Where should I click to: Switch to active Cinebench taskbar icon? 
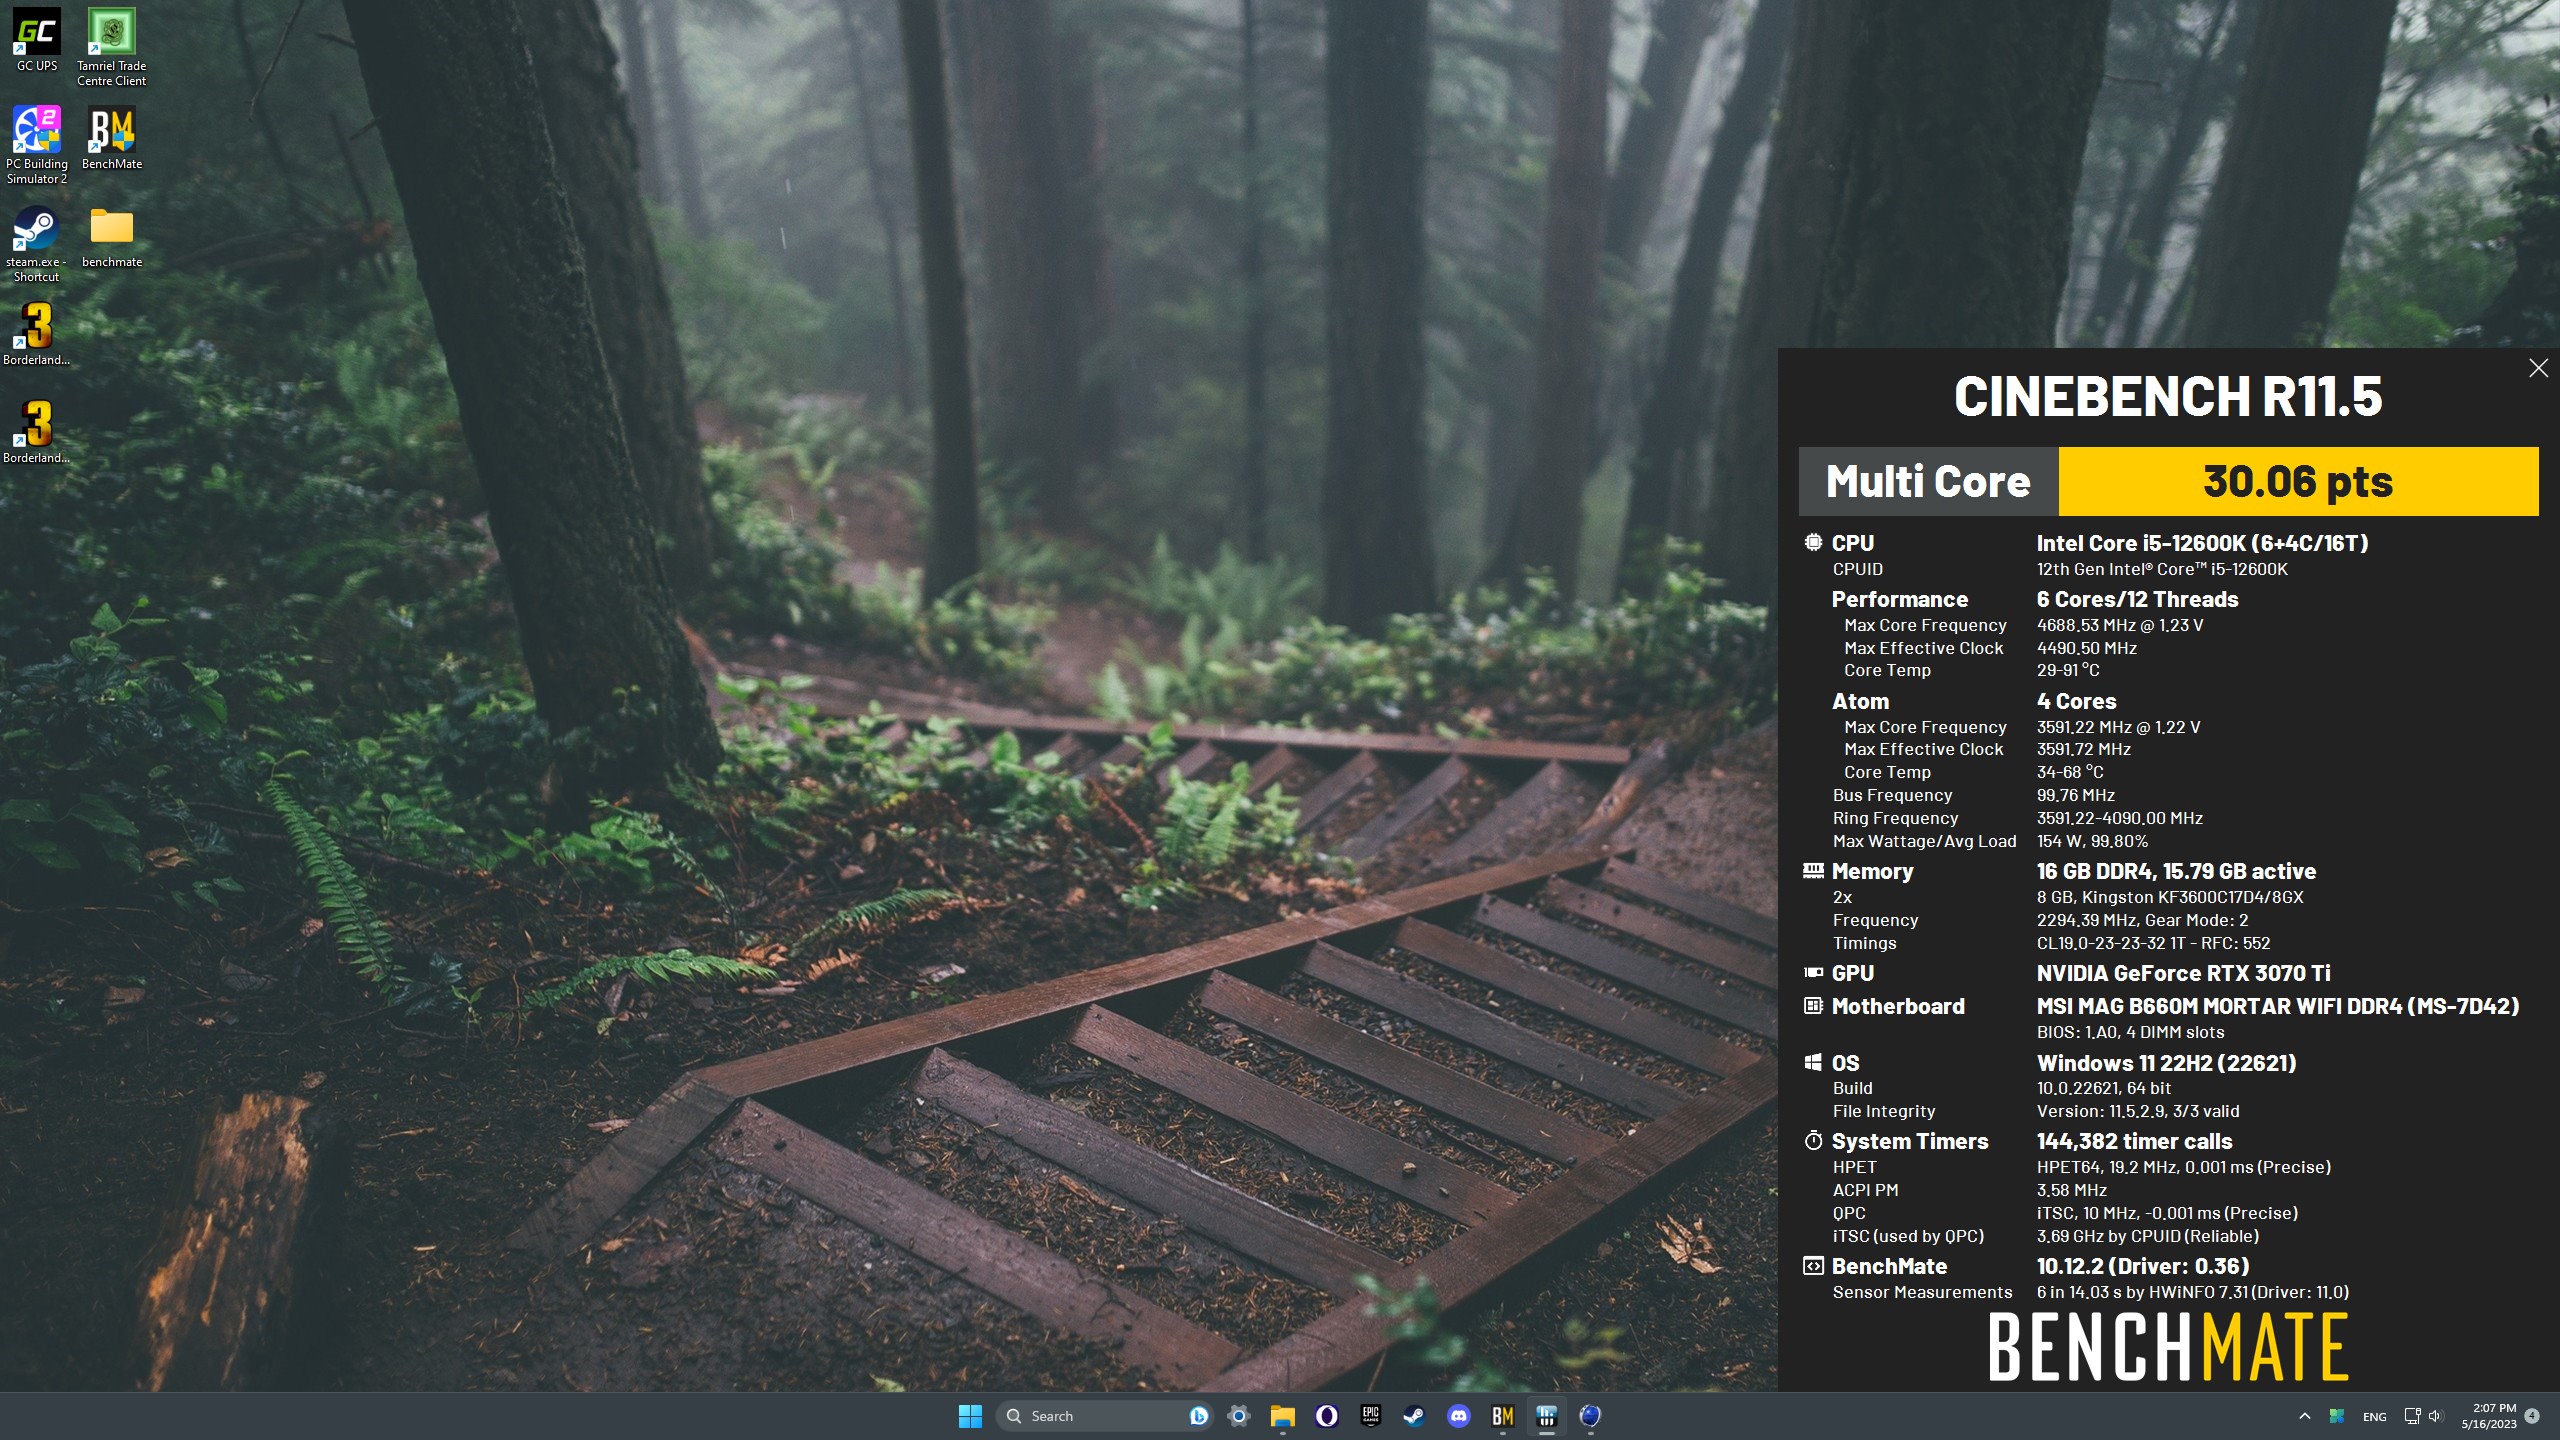point(1547,1416)
